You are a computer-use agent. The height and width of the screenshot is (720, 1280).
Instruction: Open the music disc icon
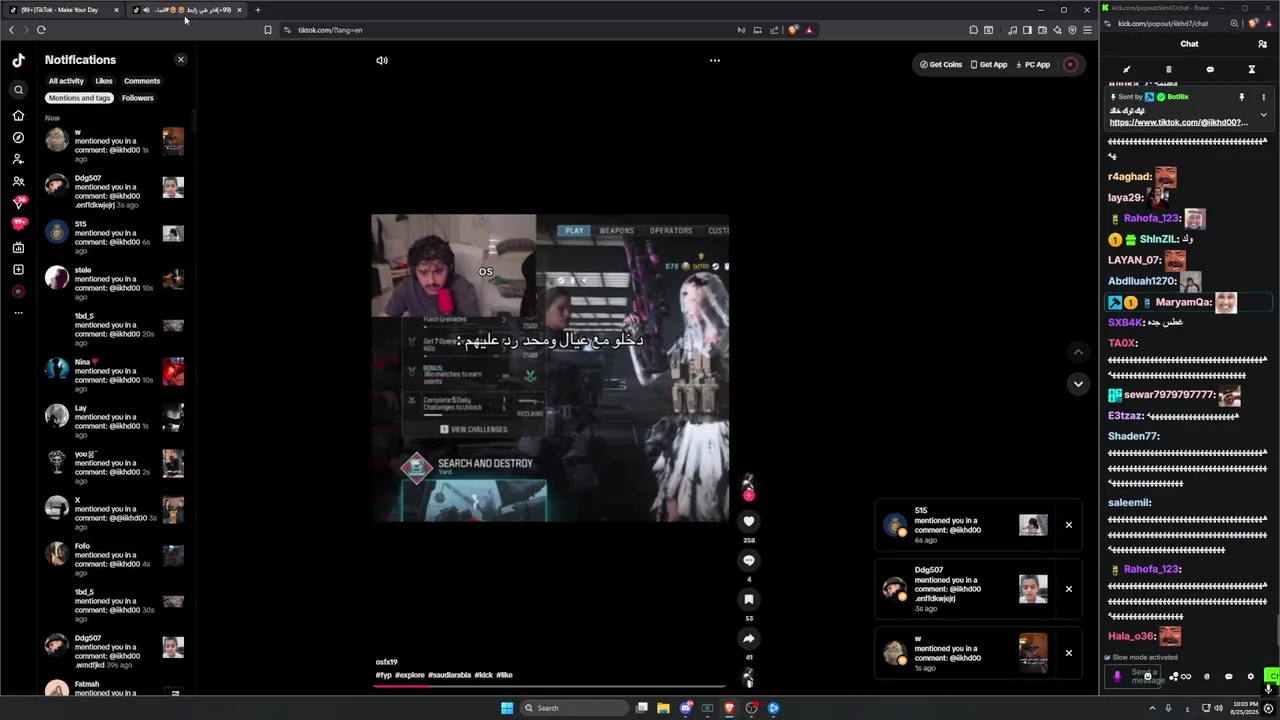pyautogui.click(x=748, y=677)
